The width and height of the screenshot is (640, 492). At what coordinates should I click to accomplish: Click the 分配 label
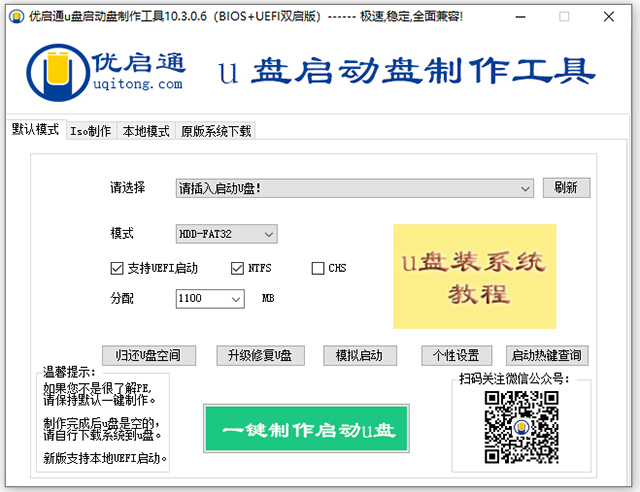click(x=122, y=298)
